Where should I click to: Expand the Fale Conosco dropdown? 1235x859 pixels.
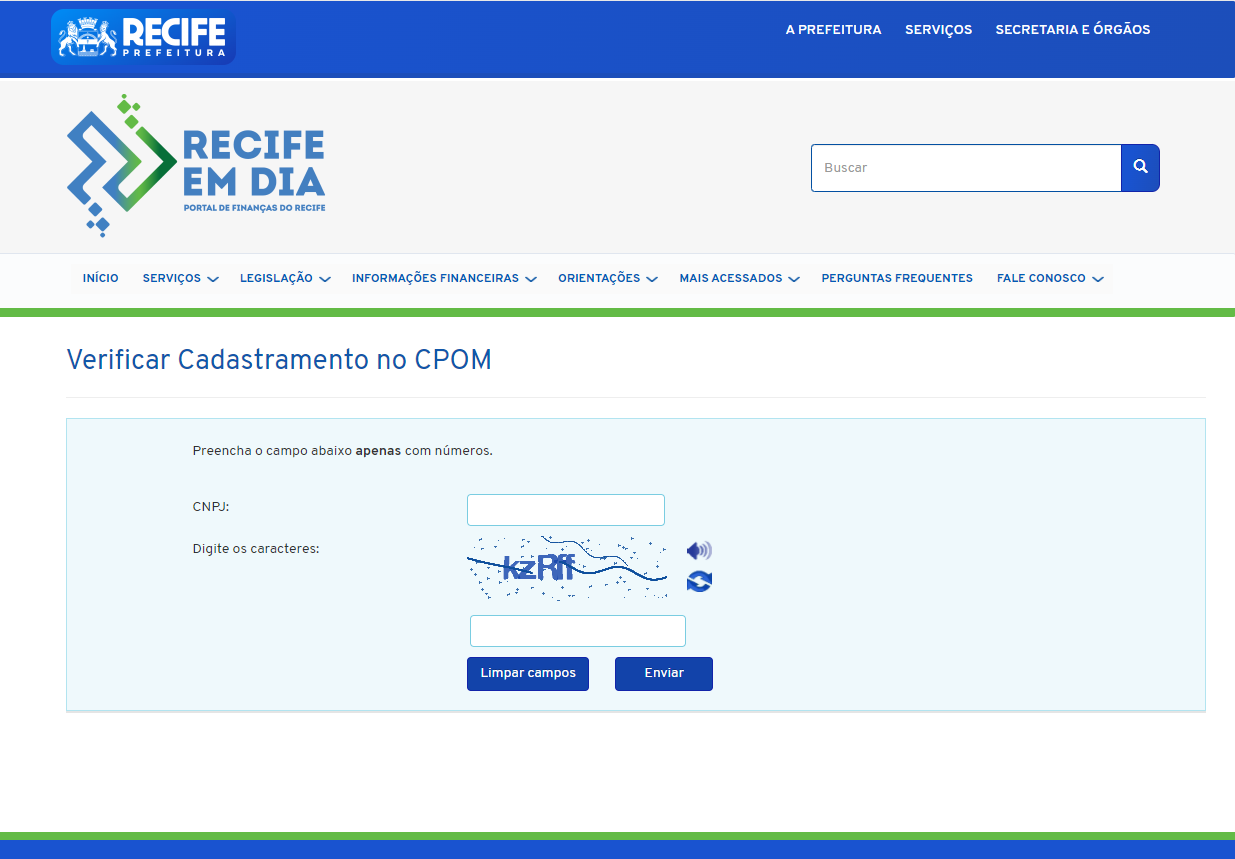(x=1050, y=278)
